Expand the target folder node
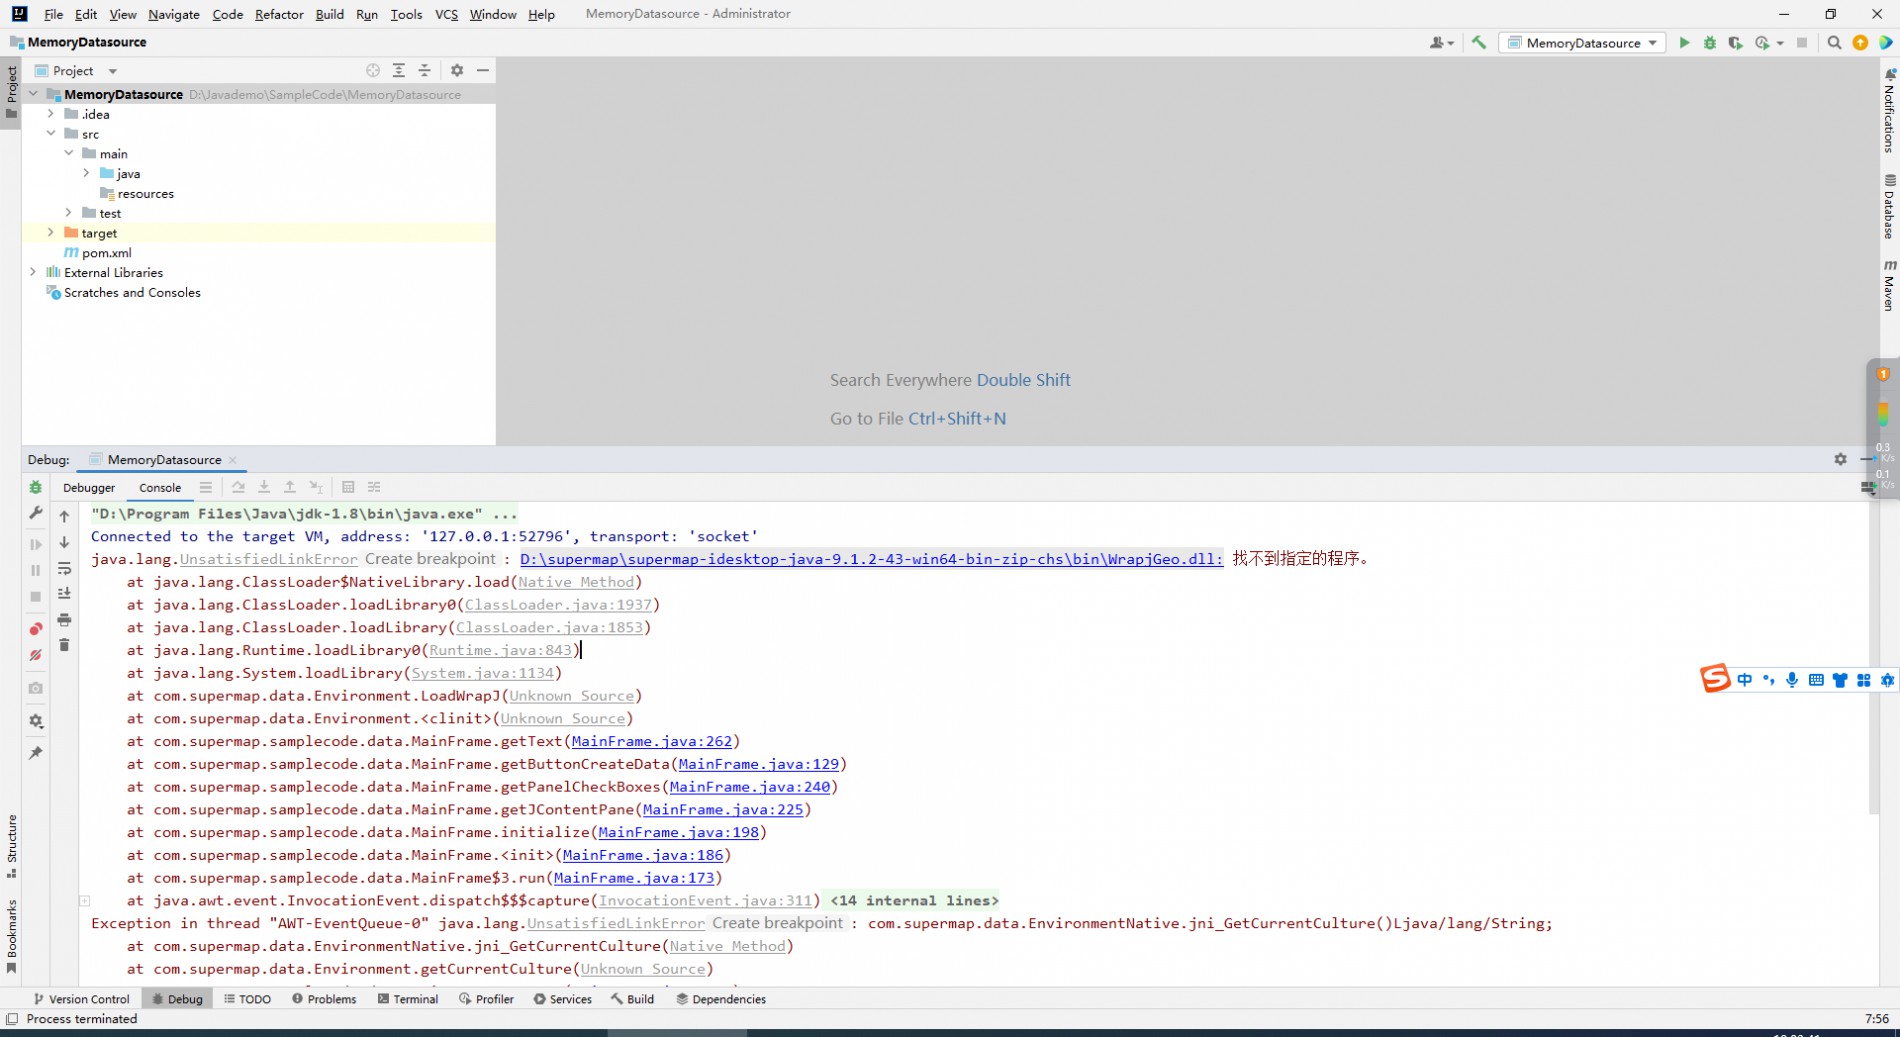The width and height of the screenshot is (1900, 1037). pos(50,232)
